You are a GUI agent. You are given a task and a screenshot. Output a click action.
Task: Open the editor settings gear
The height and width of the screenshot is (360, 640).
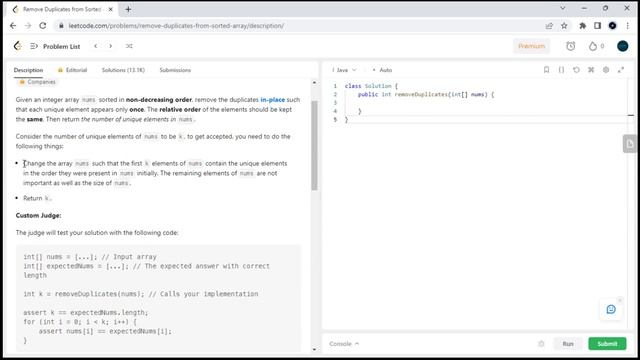point(606,70)
